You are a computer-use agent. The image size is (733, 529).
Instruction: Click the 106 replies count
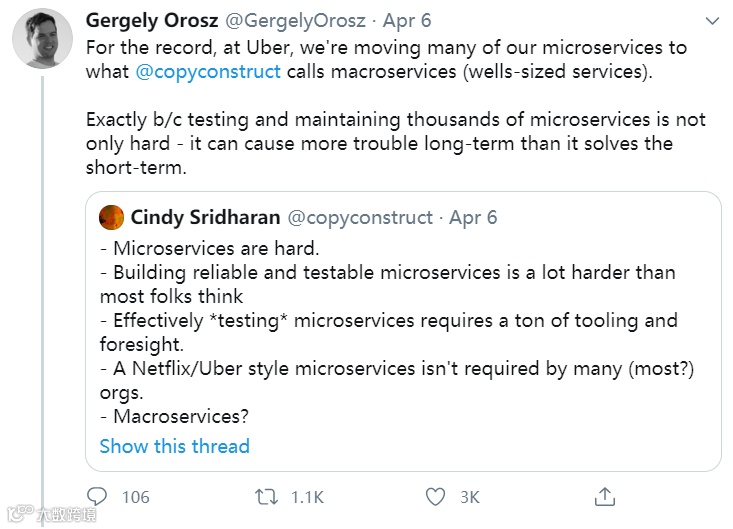[135, 497]
